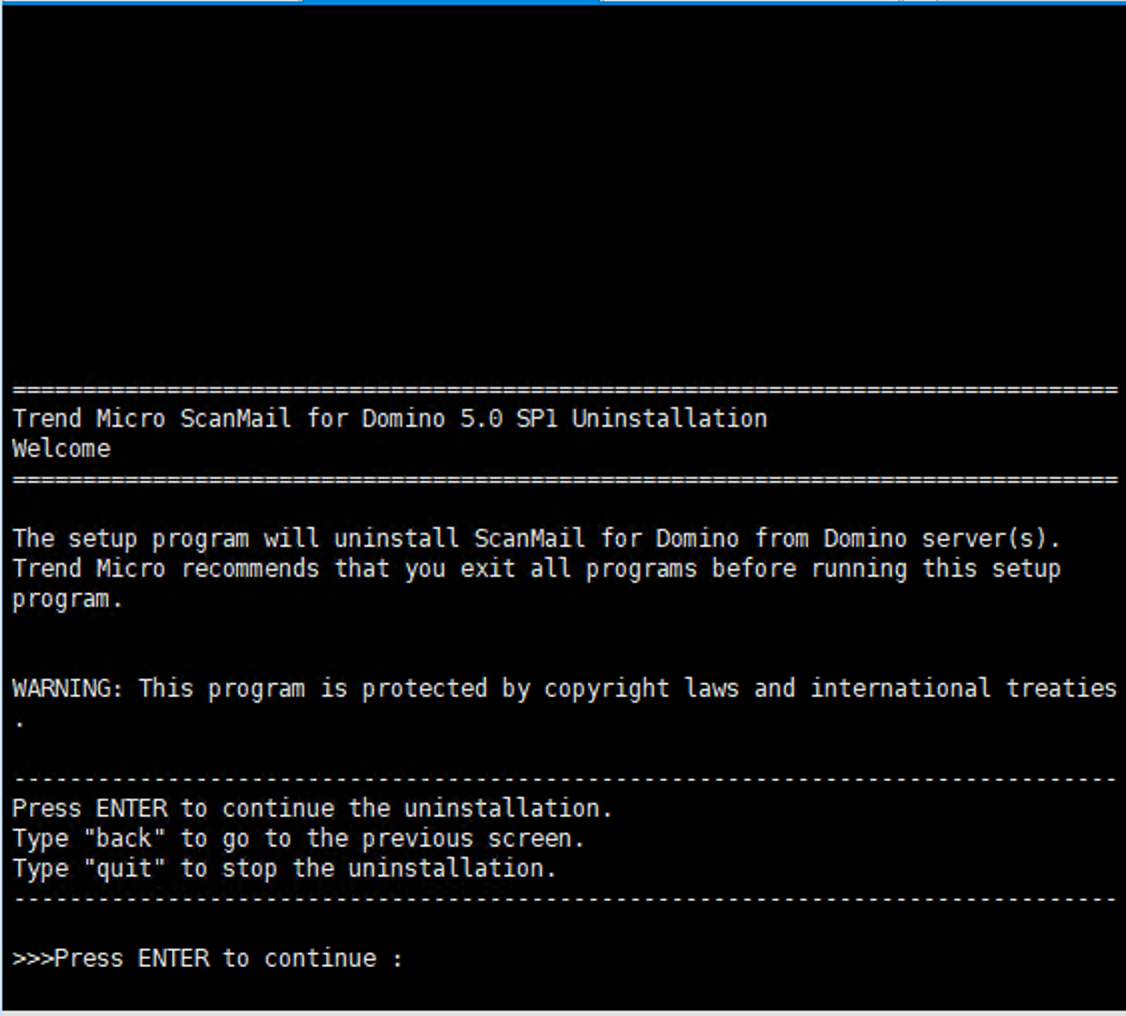Click the "Press ENTER to continue the uninstallation." line

pos(312,808)
